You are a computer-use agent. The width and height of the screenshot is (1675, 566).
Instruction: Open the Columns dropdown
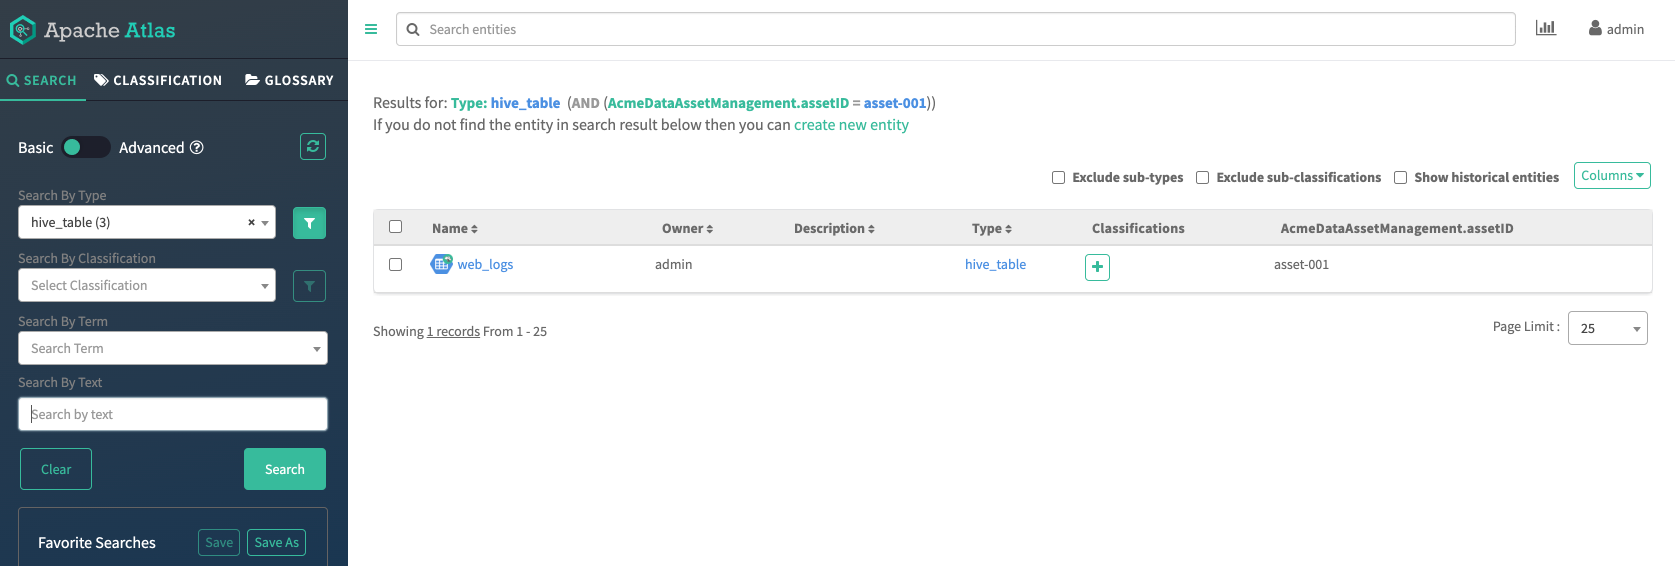pyautogui.click(x=1612, y=175)
